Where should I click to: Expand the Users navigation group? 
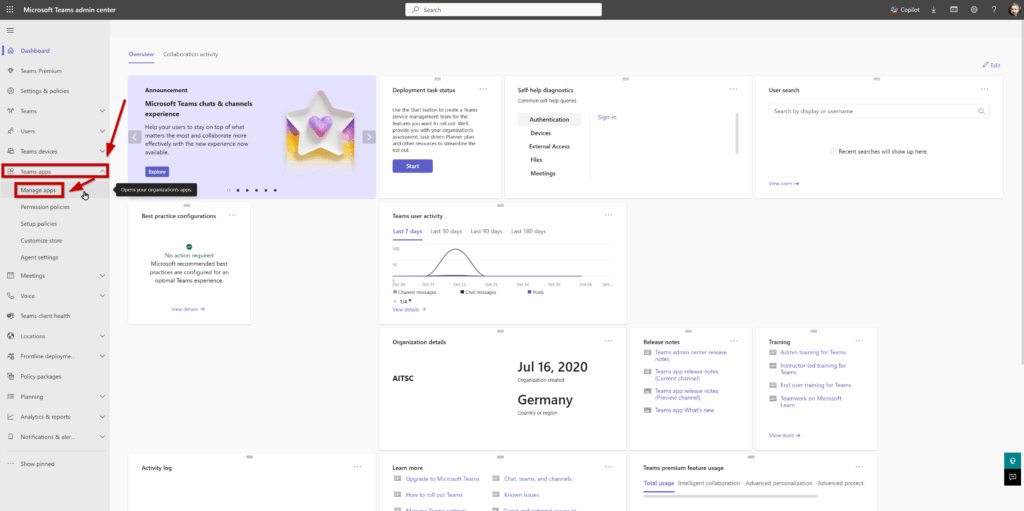click(102, 131)
